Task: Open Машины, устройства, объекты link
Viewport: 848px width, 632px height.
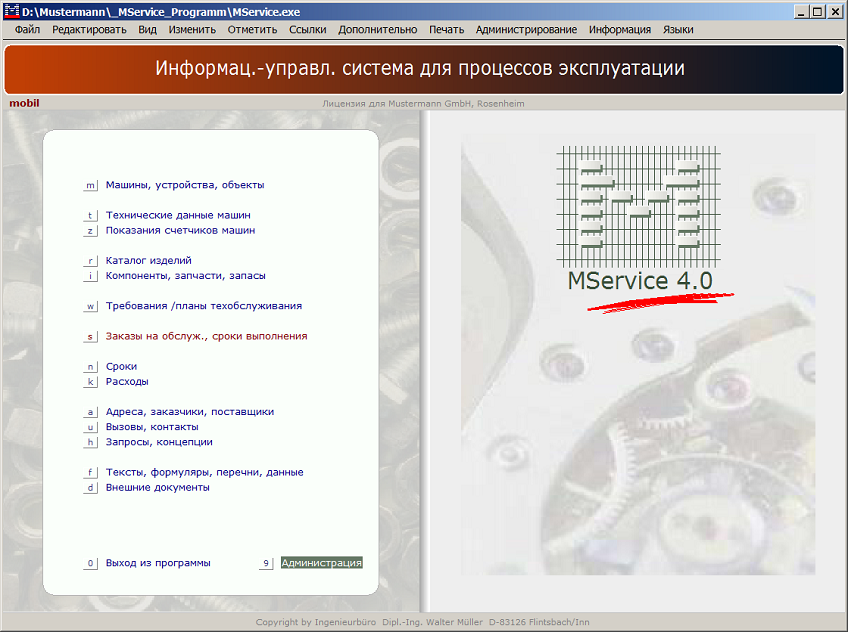Action: click(185, 185)
